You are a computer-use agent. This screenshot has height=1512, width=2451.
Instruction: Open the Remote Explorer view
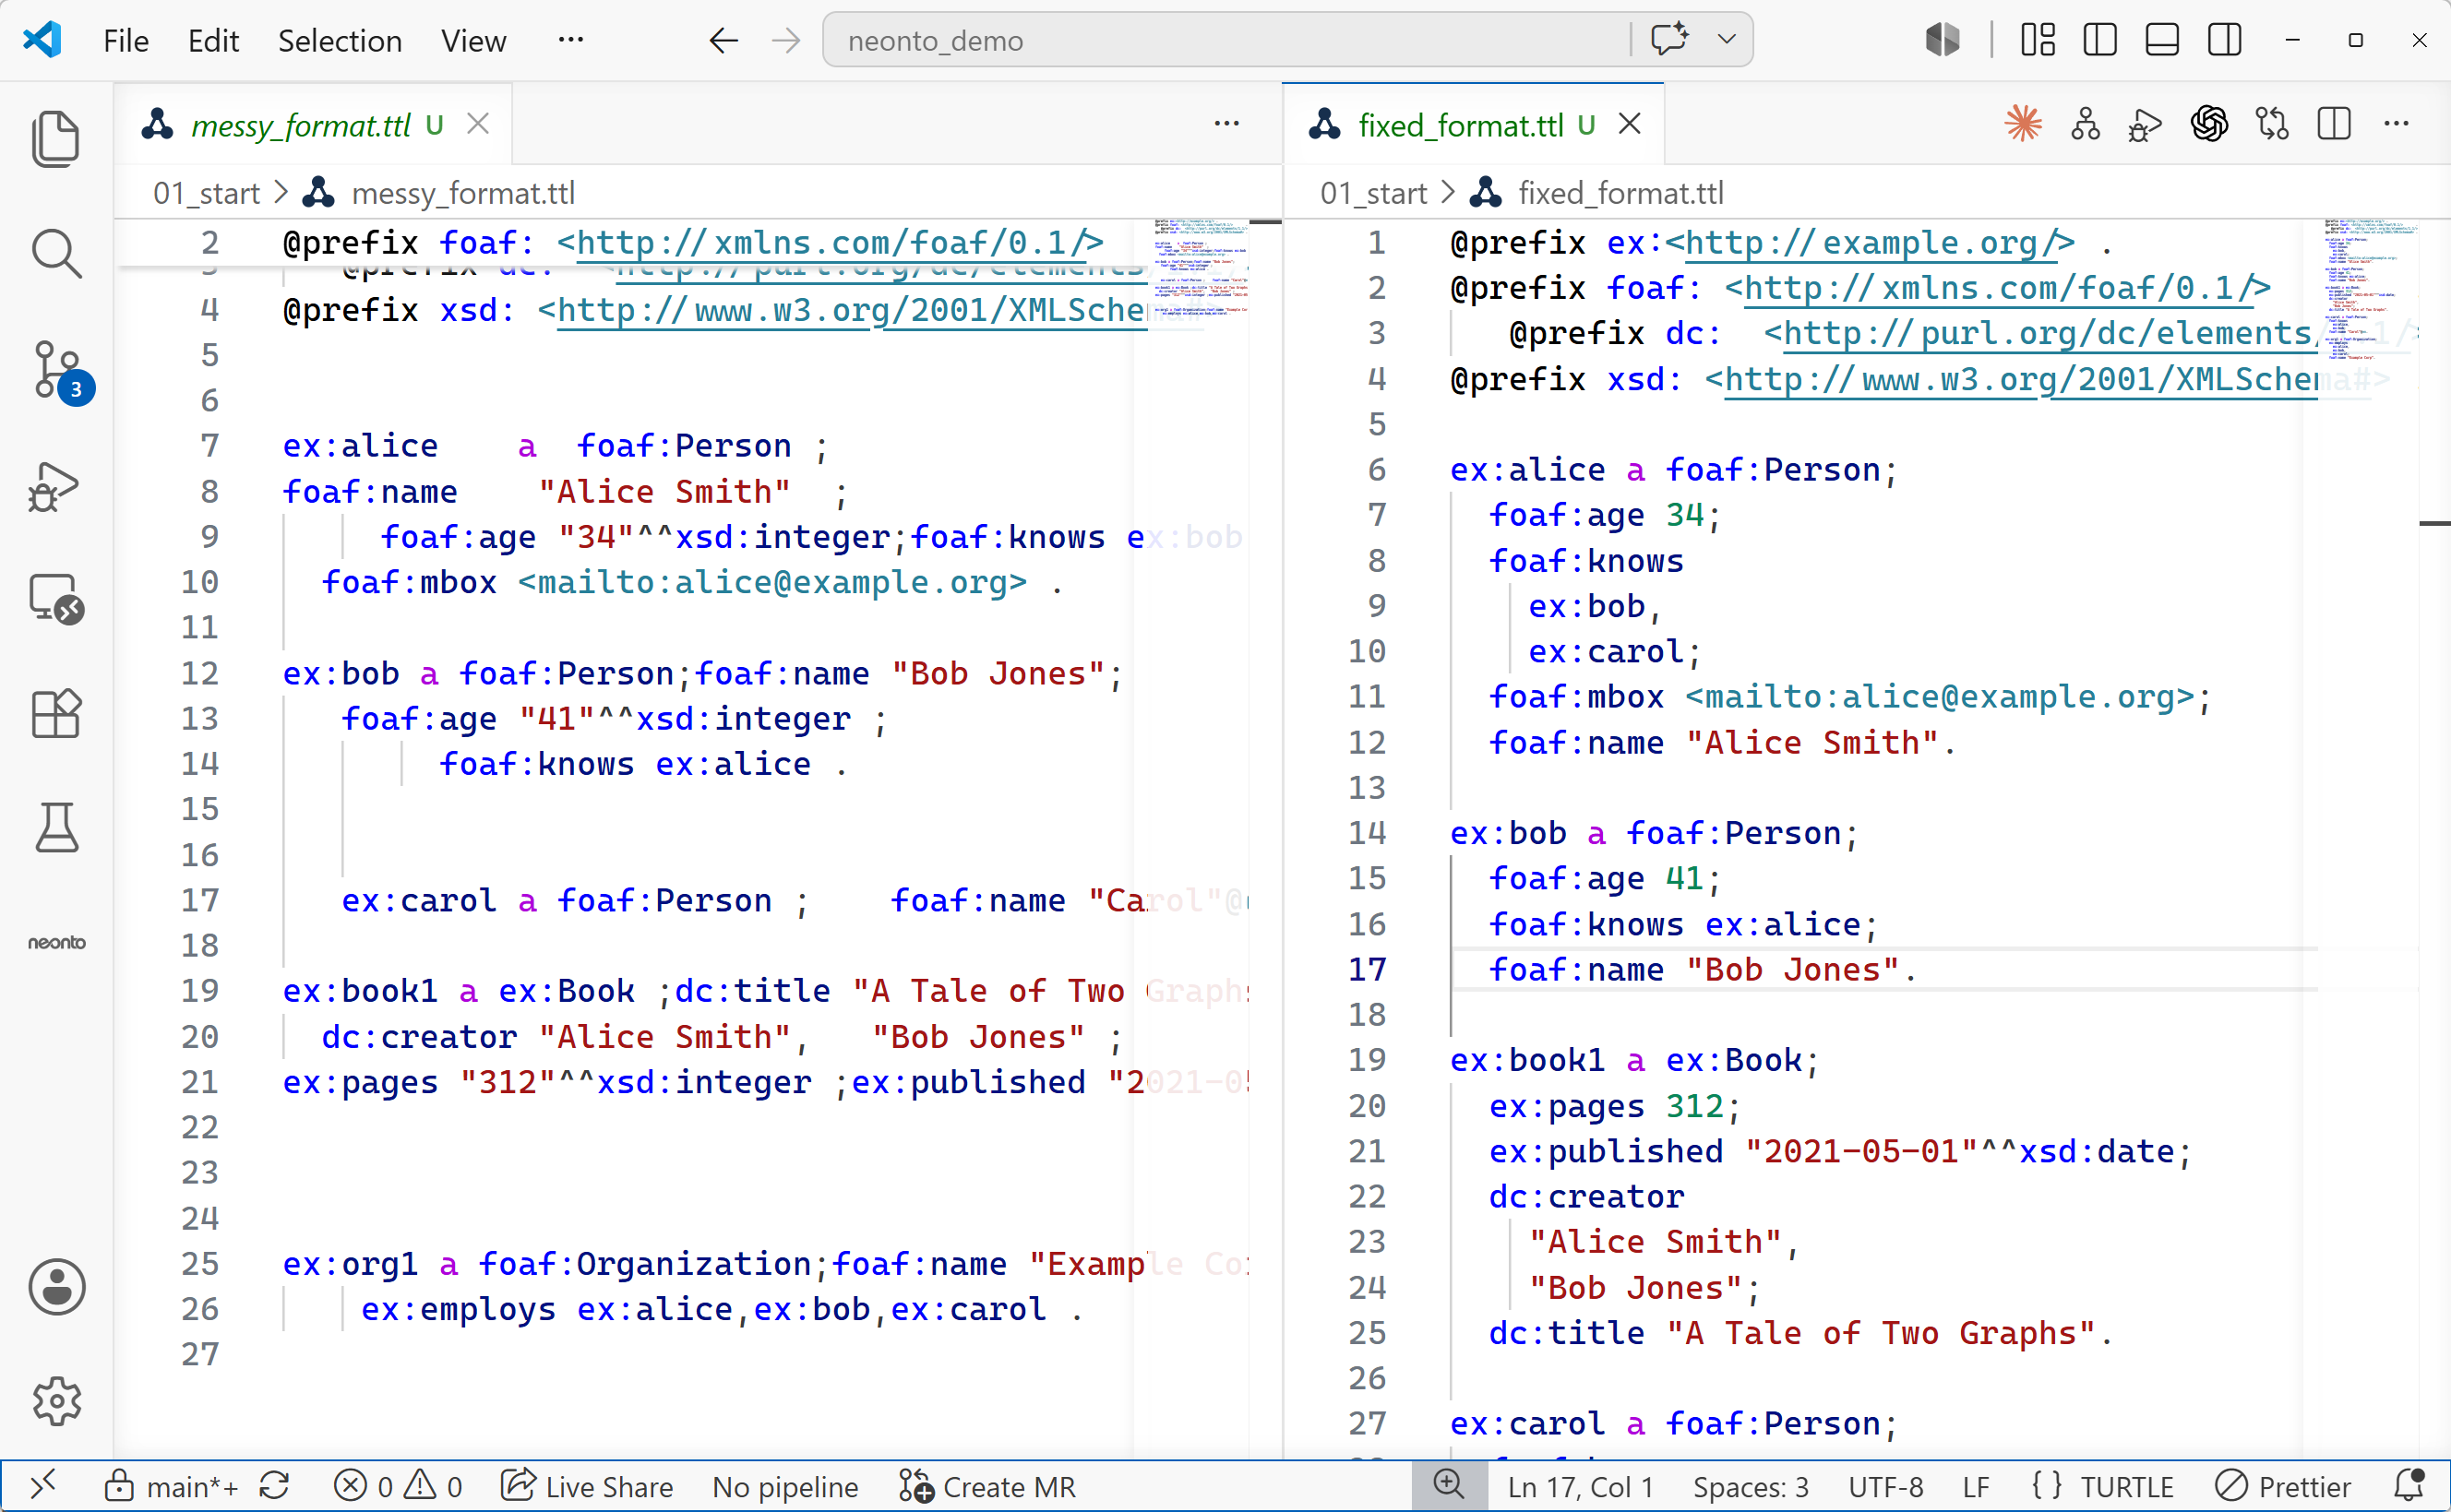tap(56, 599)
